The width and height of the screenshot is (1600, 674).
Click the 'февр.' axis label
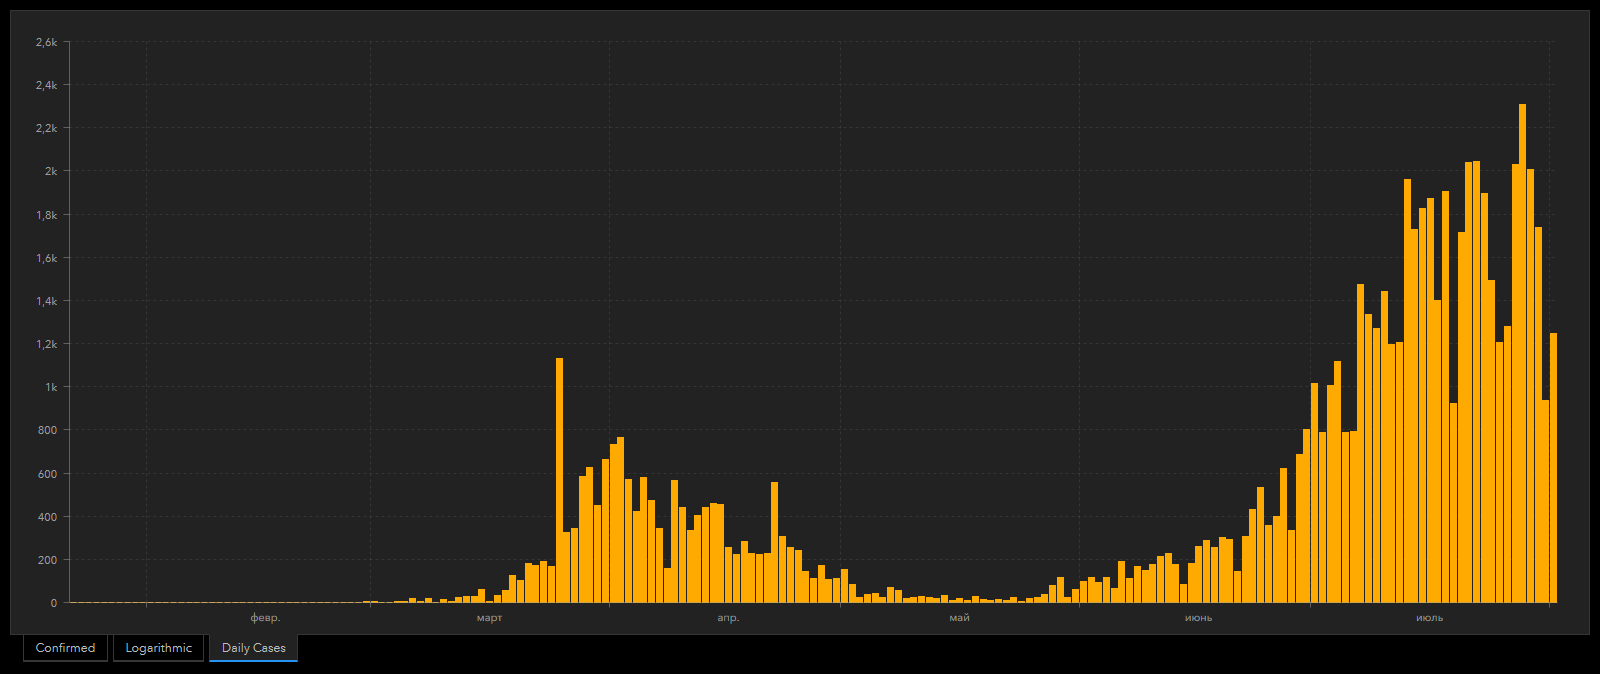click(265, 618)
